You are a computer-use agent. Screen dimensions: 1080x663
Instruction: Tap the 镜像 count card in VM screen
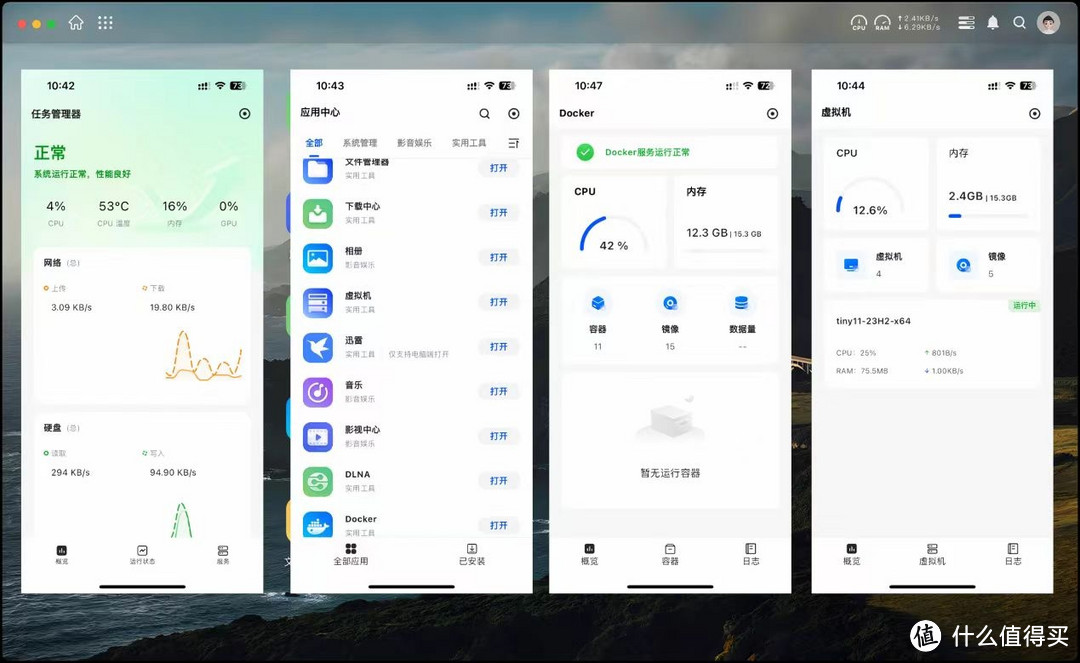click(988, 265)
